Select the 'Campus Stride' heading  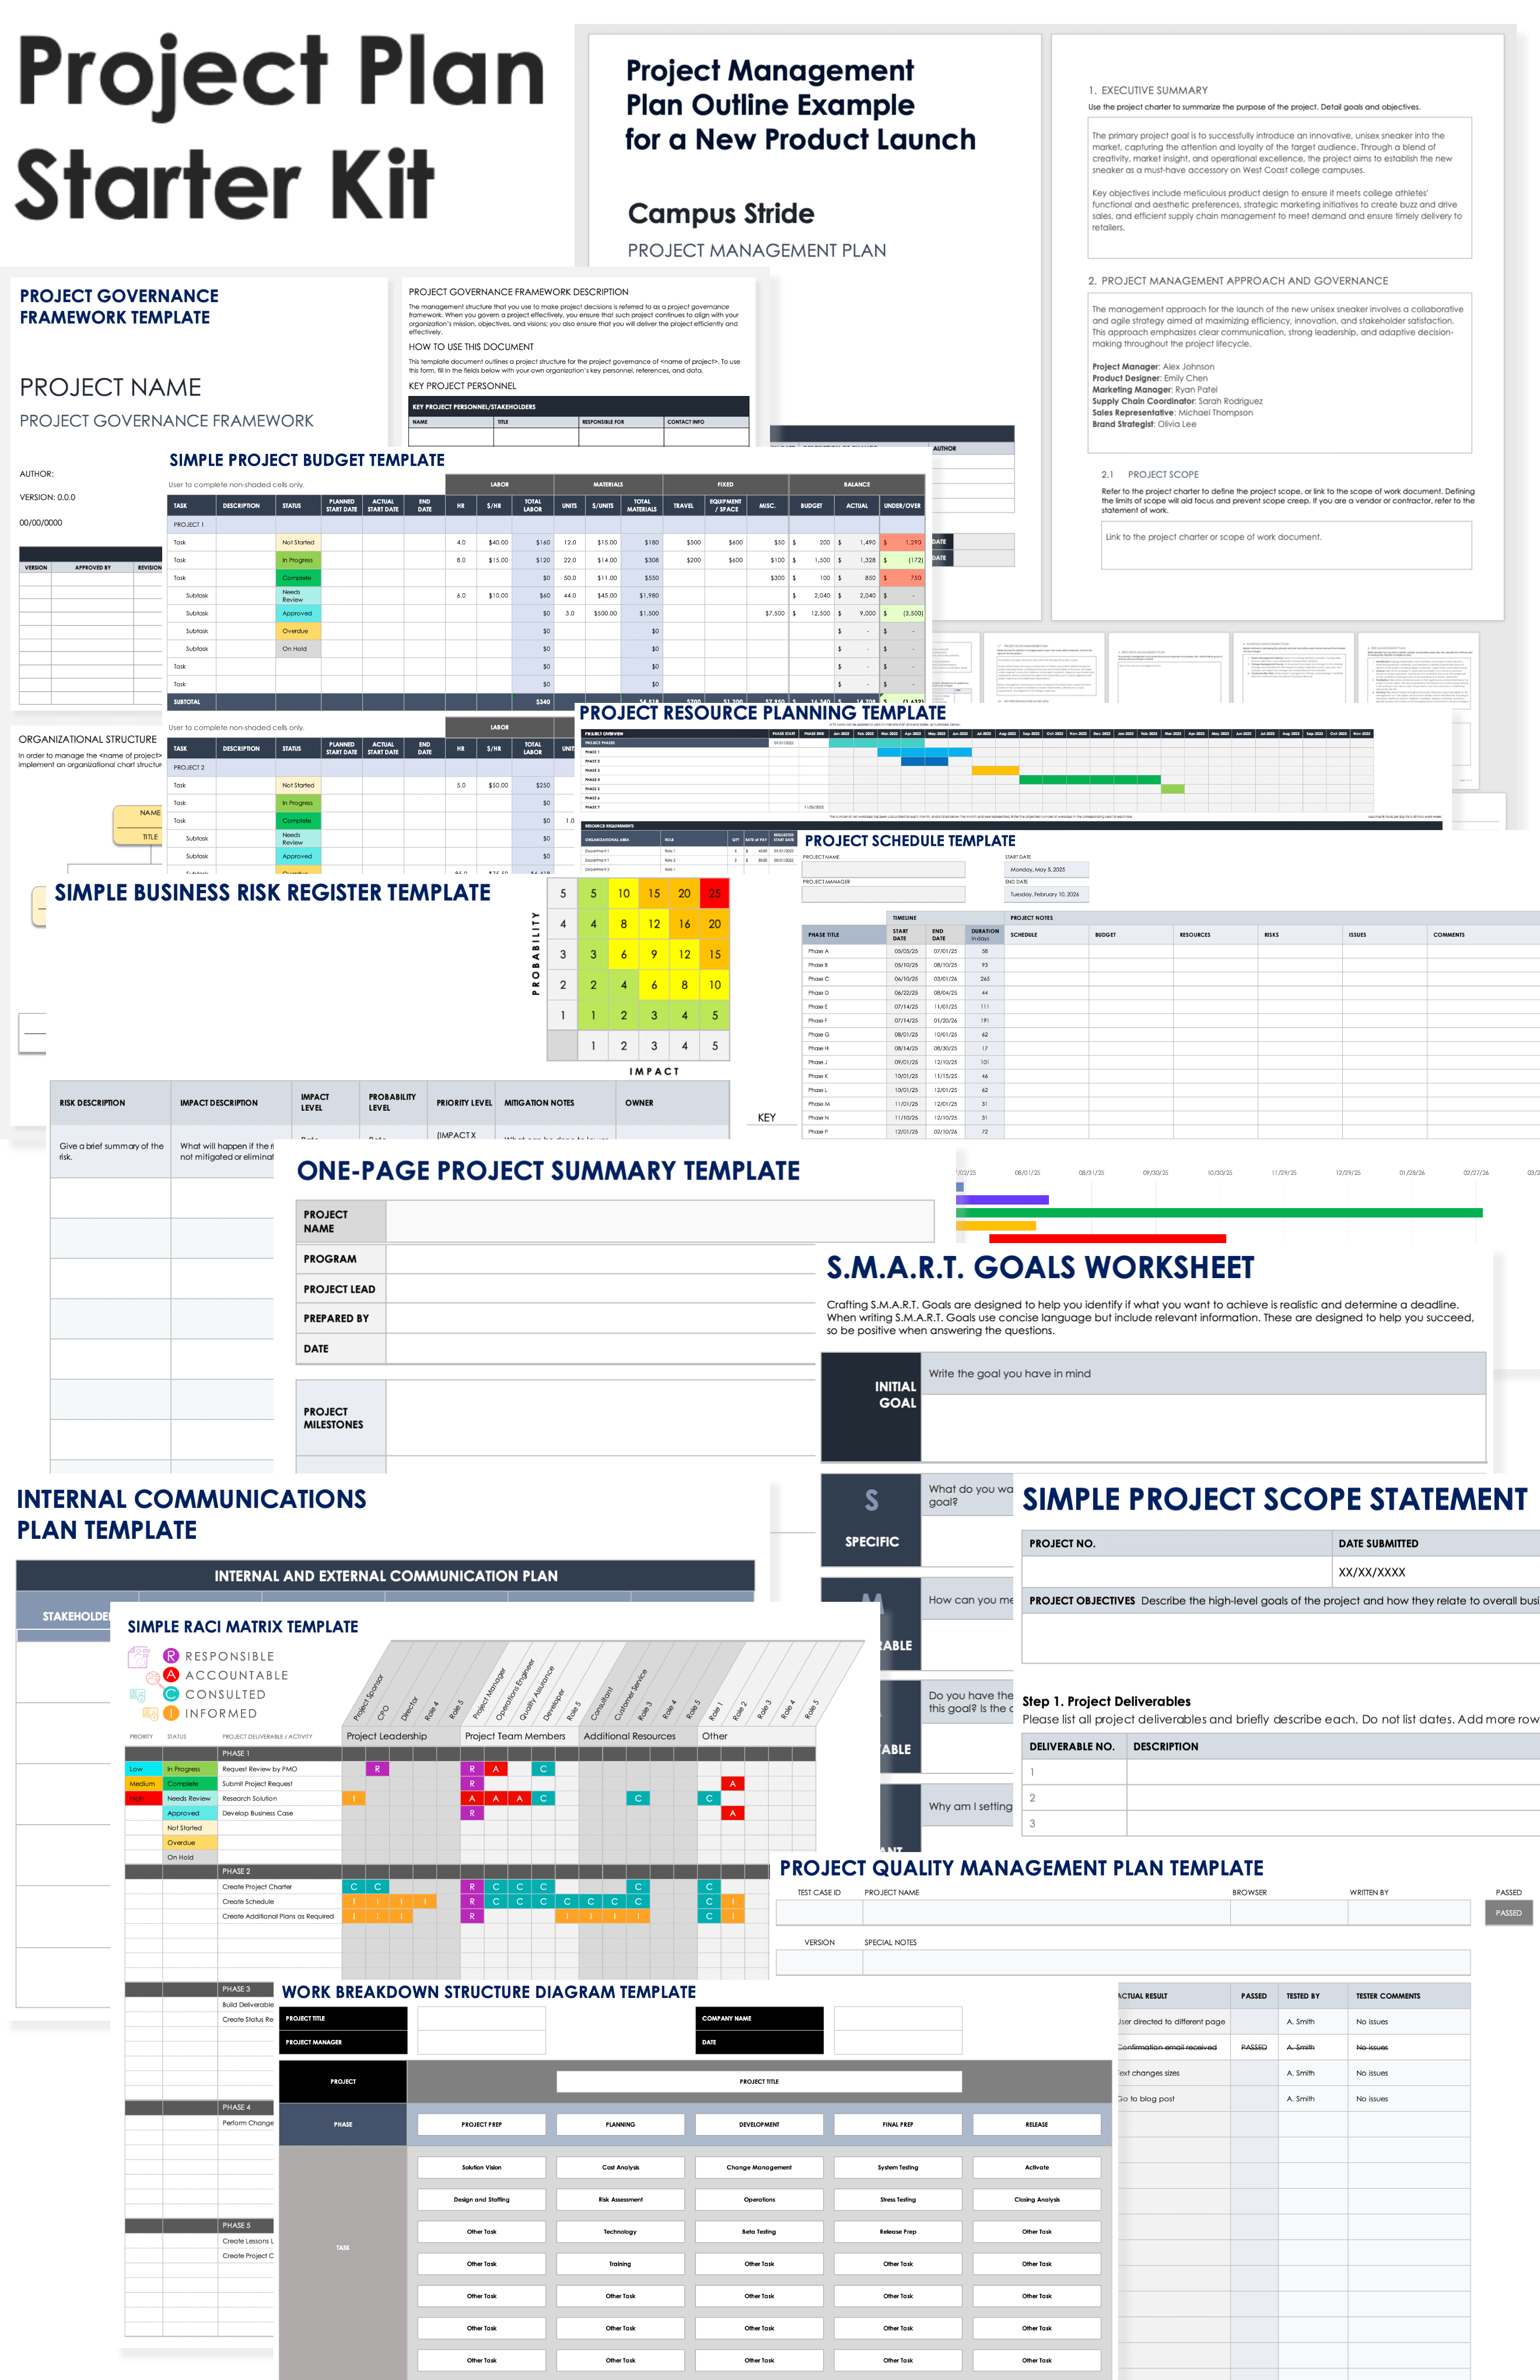click(x=721, y=214)
